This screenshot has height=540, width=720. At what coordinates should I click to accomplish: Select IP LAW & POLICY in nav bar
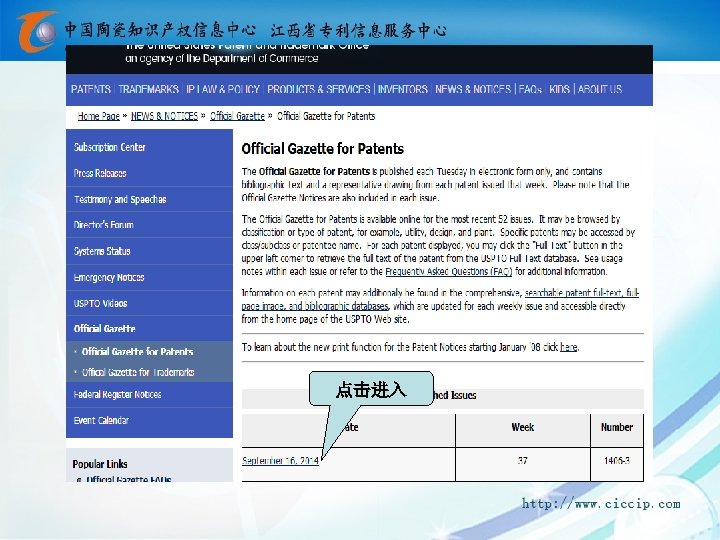[x=223, y=89]
